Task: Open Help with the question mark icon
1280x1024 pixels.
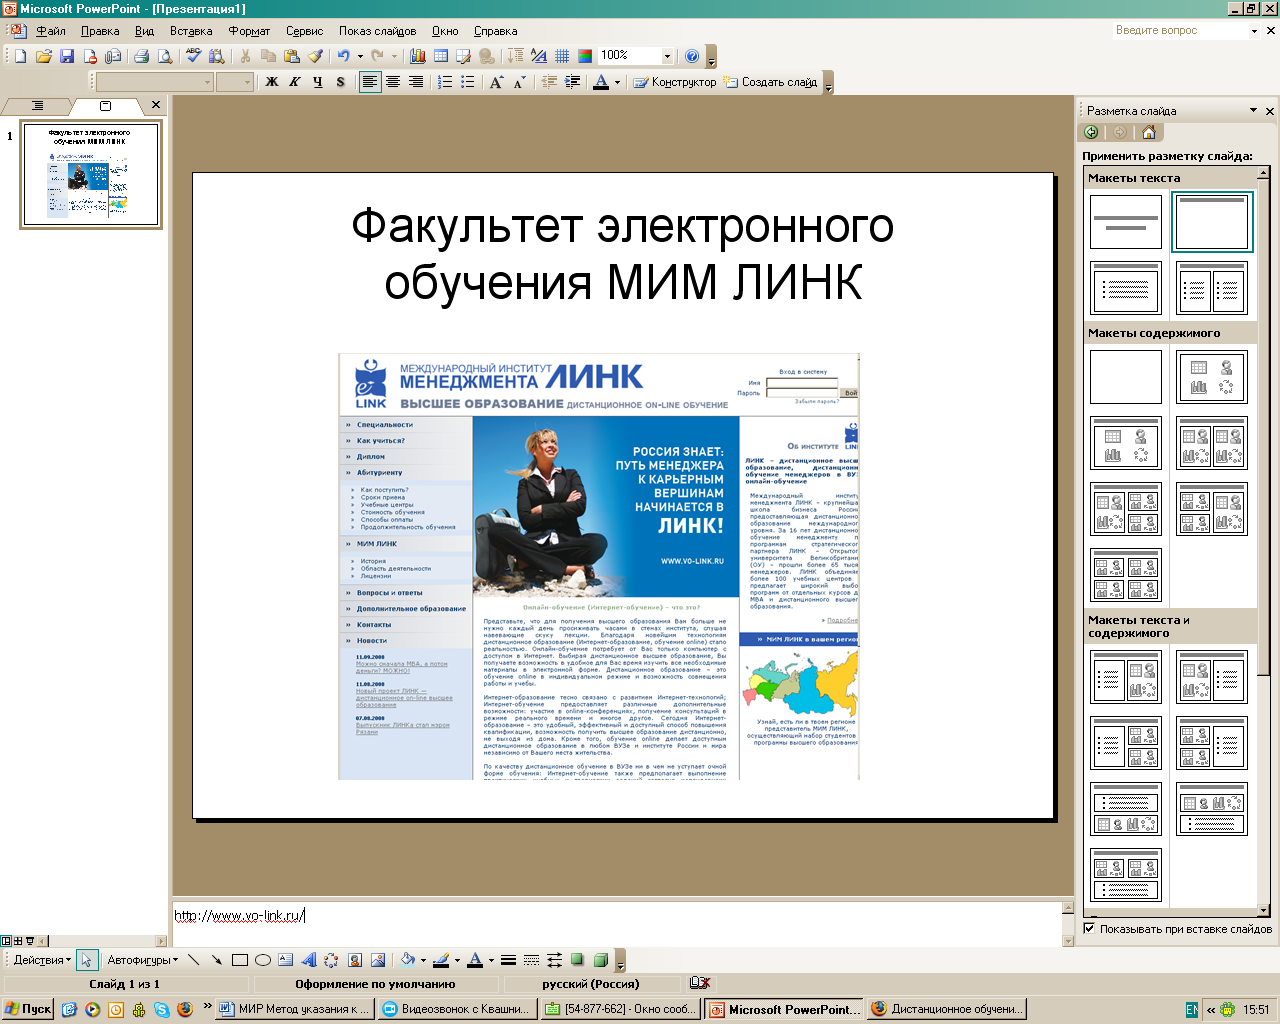Action: tap(692, 56)
